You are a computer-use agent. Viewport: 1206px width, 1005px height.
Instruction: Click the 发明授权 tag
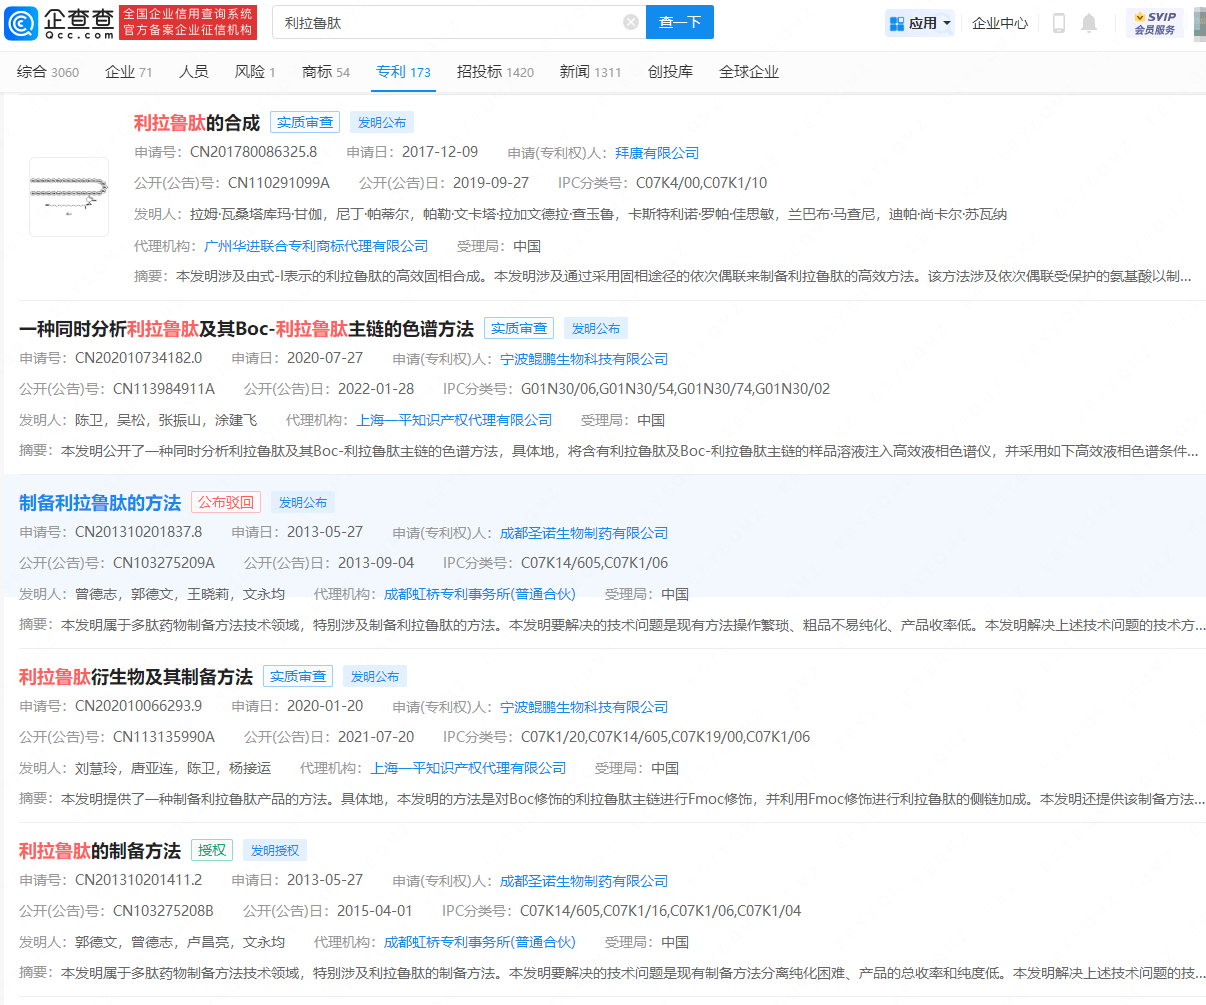(275, 851)
